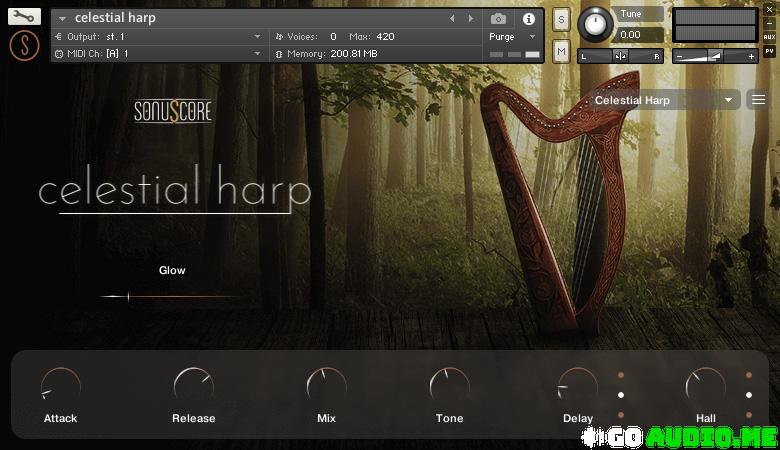This screenshot has width=780, height=450.
Task: Open the wrench edit-mode tool
Action: pyautogui.click(x=24, y=16)
